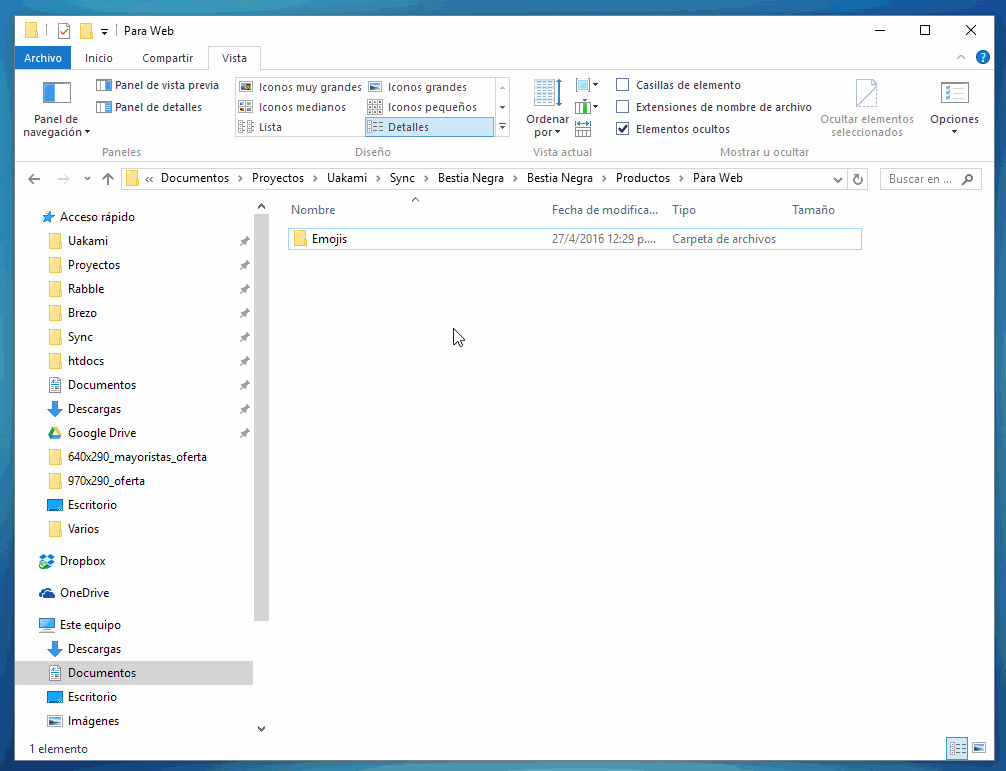The height and width of the screenshot is (771, 1006).
Task: Switch to details view status bar icon
Action: [x=957, y=748]
